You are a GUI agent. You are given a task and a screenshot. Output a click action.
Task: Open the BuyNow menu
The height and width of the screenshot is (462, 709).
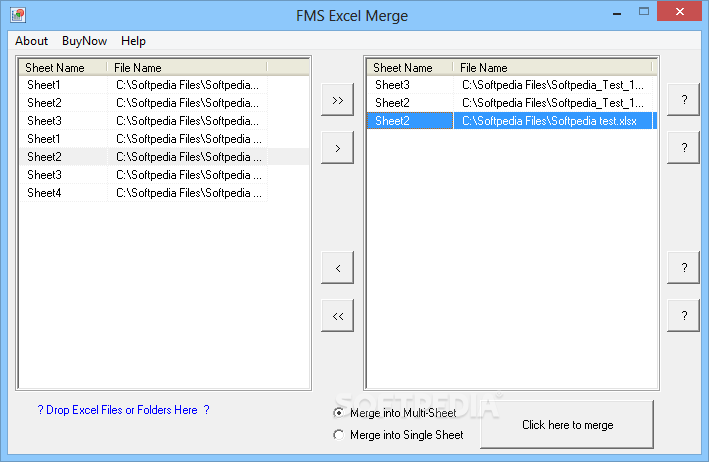point(84,41)
